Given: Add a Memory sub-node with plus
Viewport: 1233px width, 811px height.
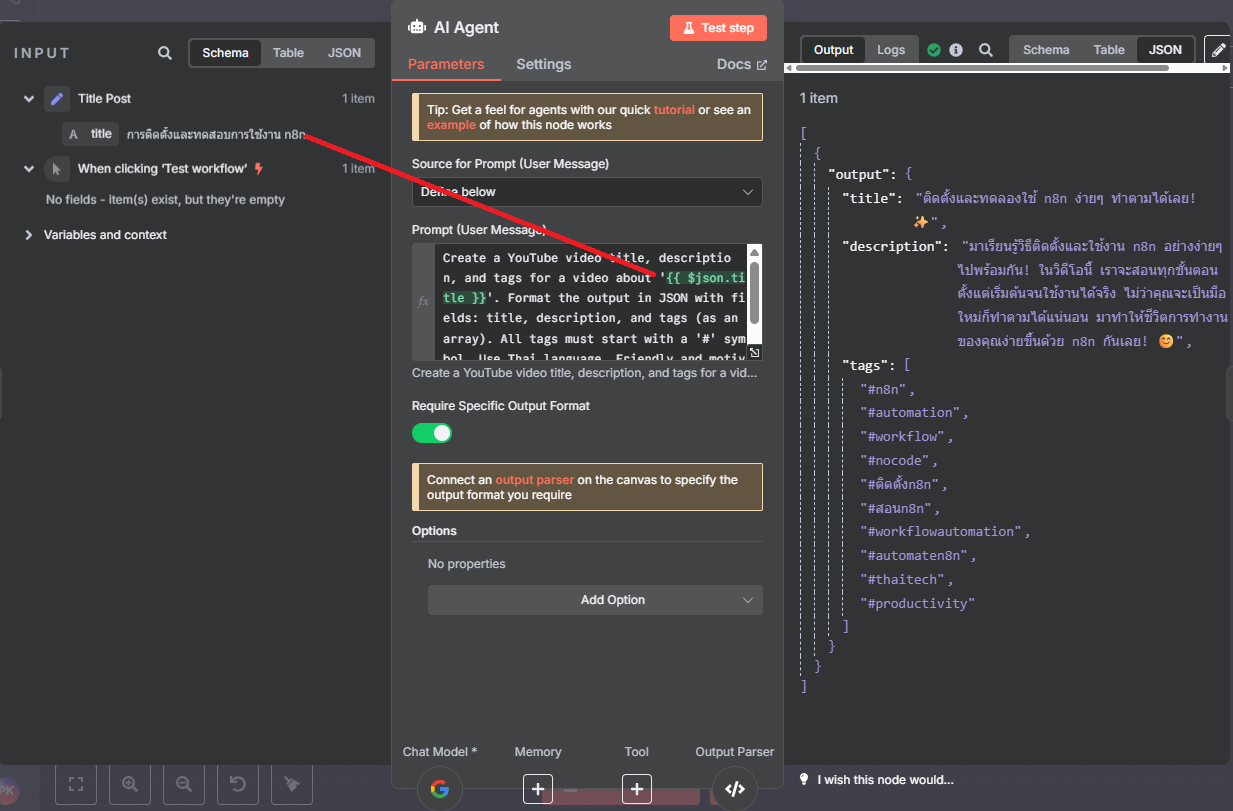Looking at the screenshot, I should click(x=538, y=789).
